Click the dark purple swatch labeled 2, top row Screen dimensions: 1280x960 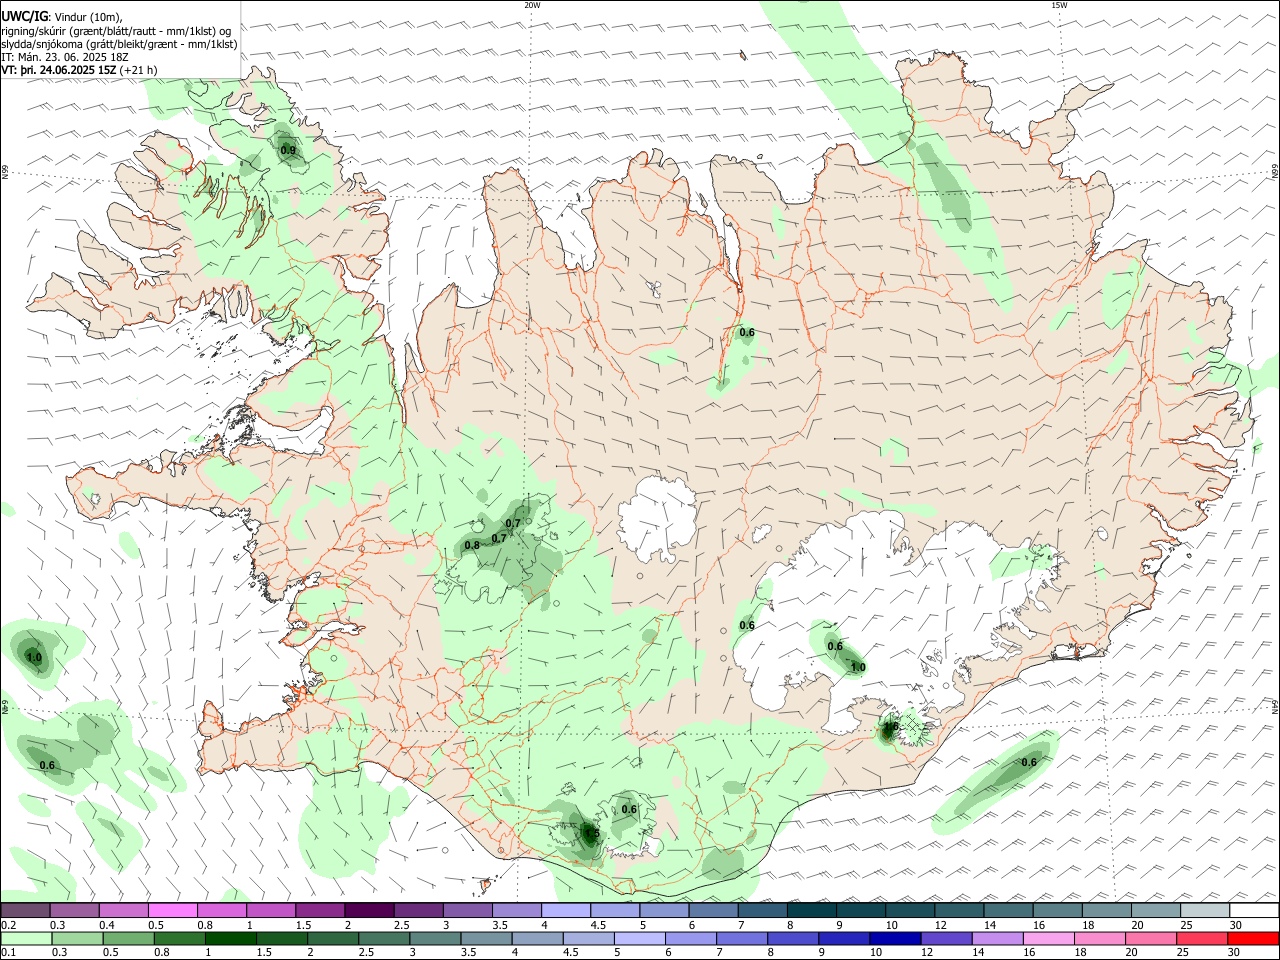click(369, 910)
